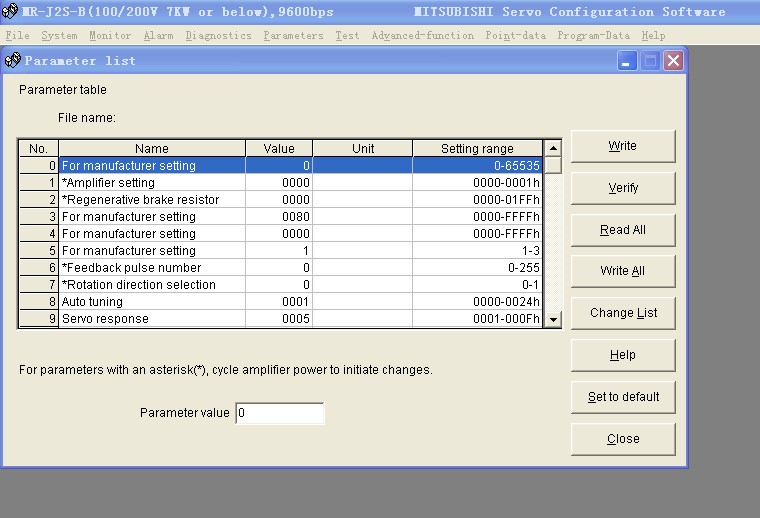
Task: Click the Change List button
Action: (x=622, y=313)
